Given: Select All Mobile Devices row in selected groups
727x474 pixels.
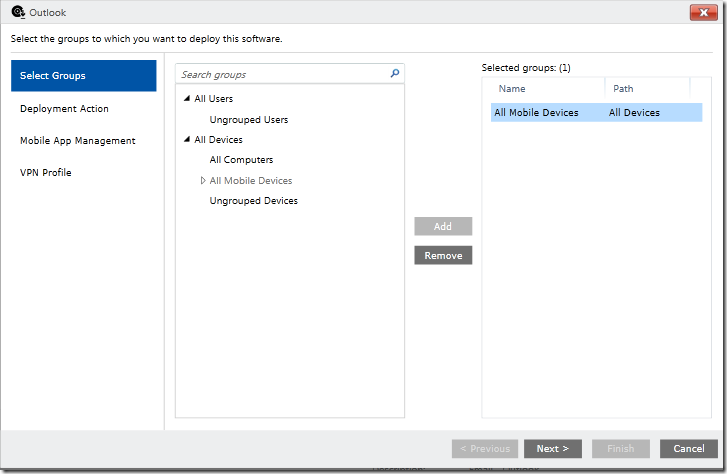Looking at the screenshot, I should pyautogui.click(x=596, y=113).
